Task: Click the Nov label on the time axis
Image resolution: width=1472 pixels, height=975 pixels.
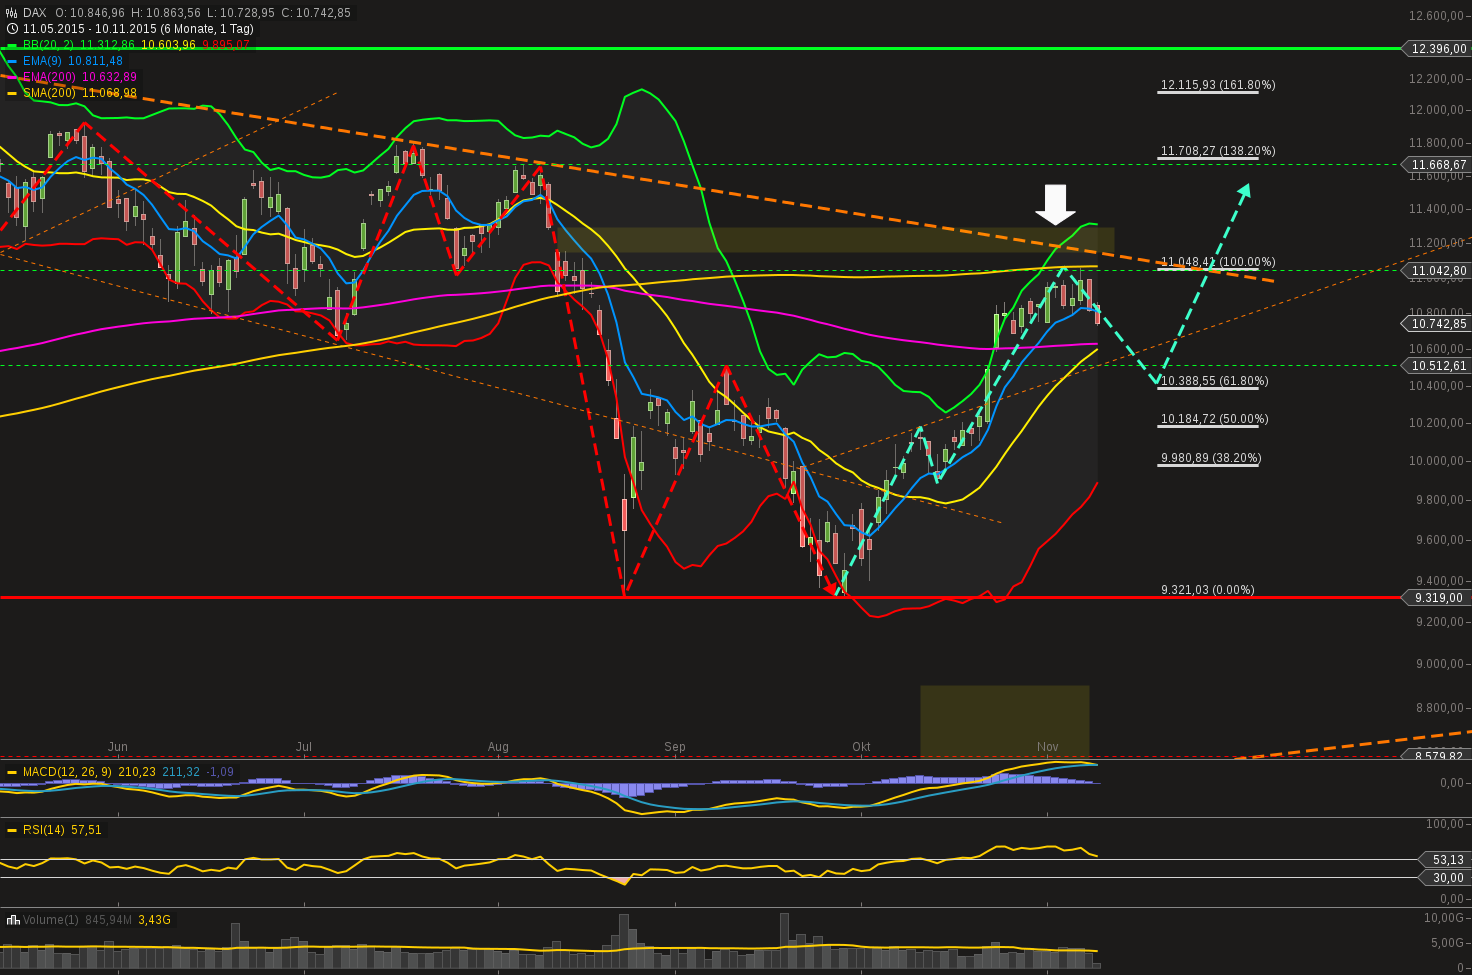Action: tap(1048, 747)
